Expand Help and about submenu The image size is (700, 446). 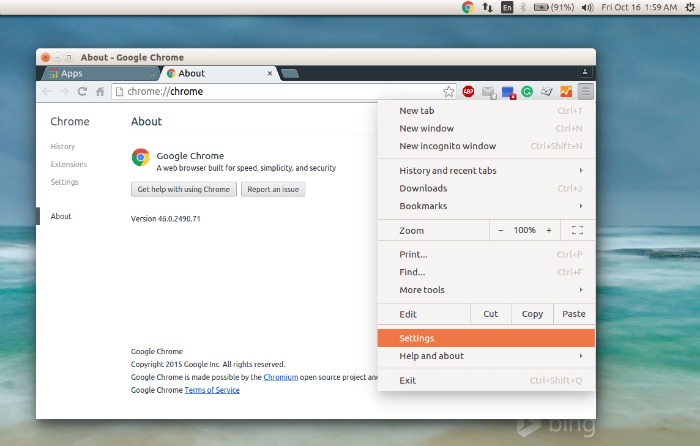486,356
